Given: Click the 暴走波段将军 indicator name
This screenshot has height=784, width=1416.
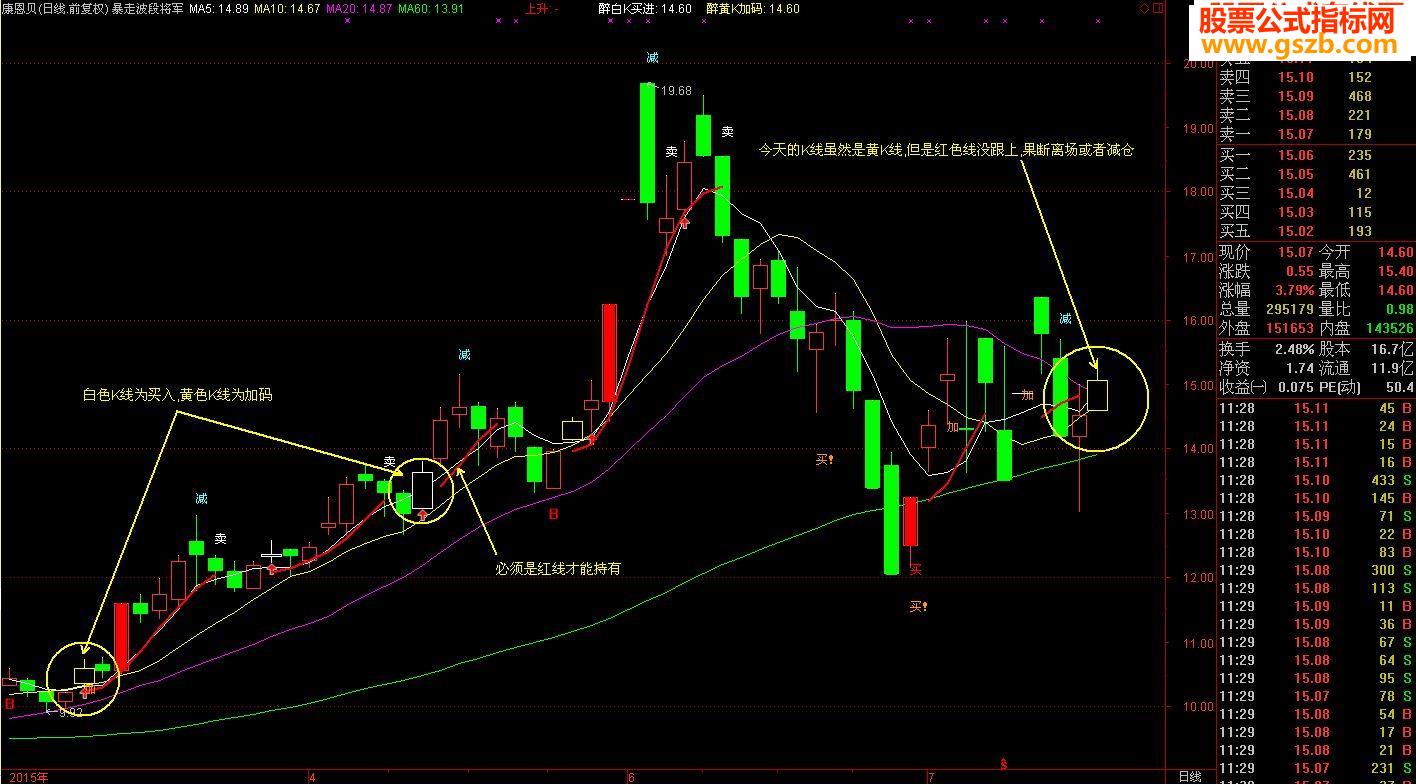Looking at the screenshot, I should pos(146,8).
